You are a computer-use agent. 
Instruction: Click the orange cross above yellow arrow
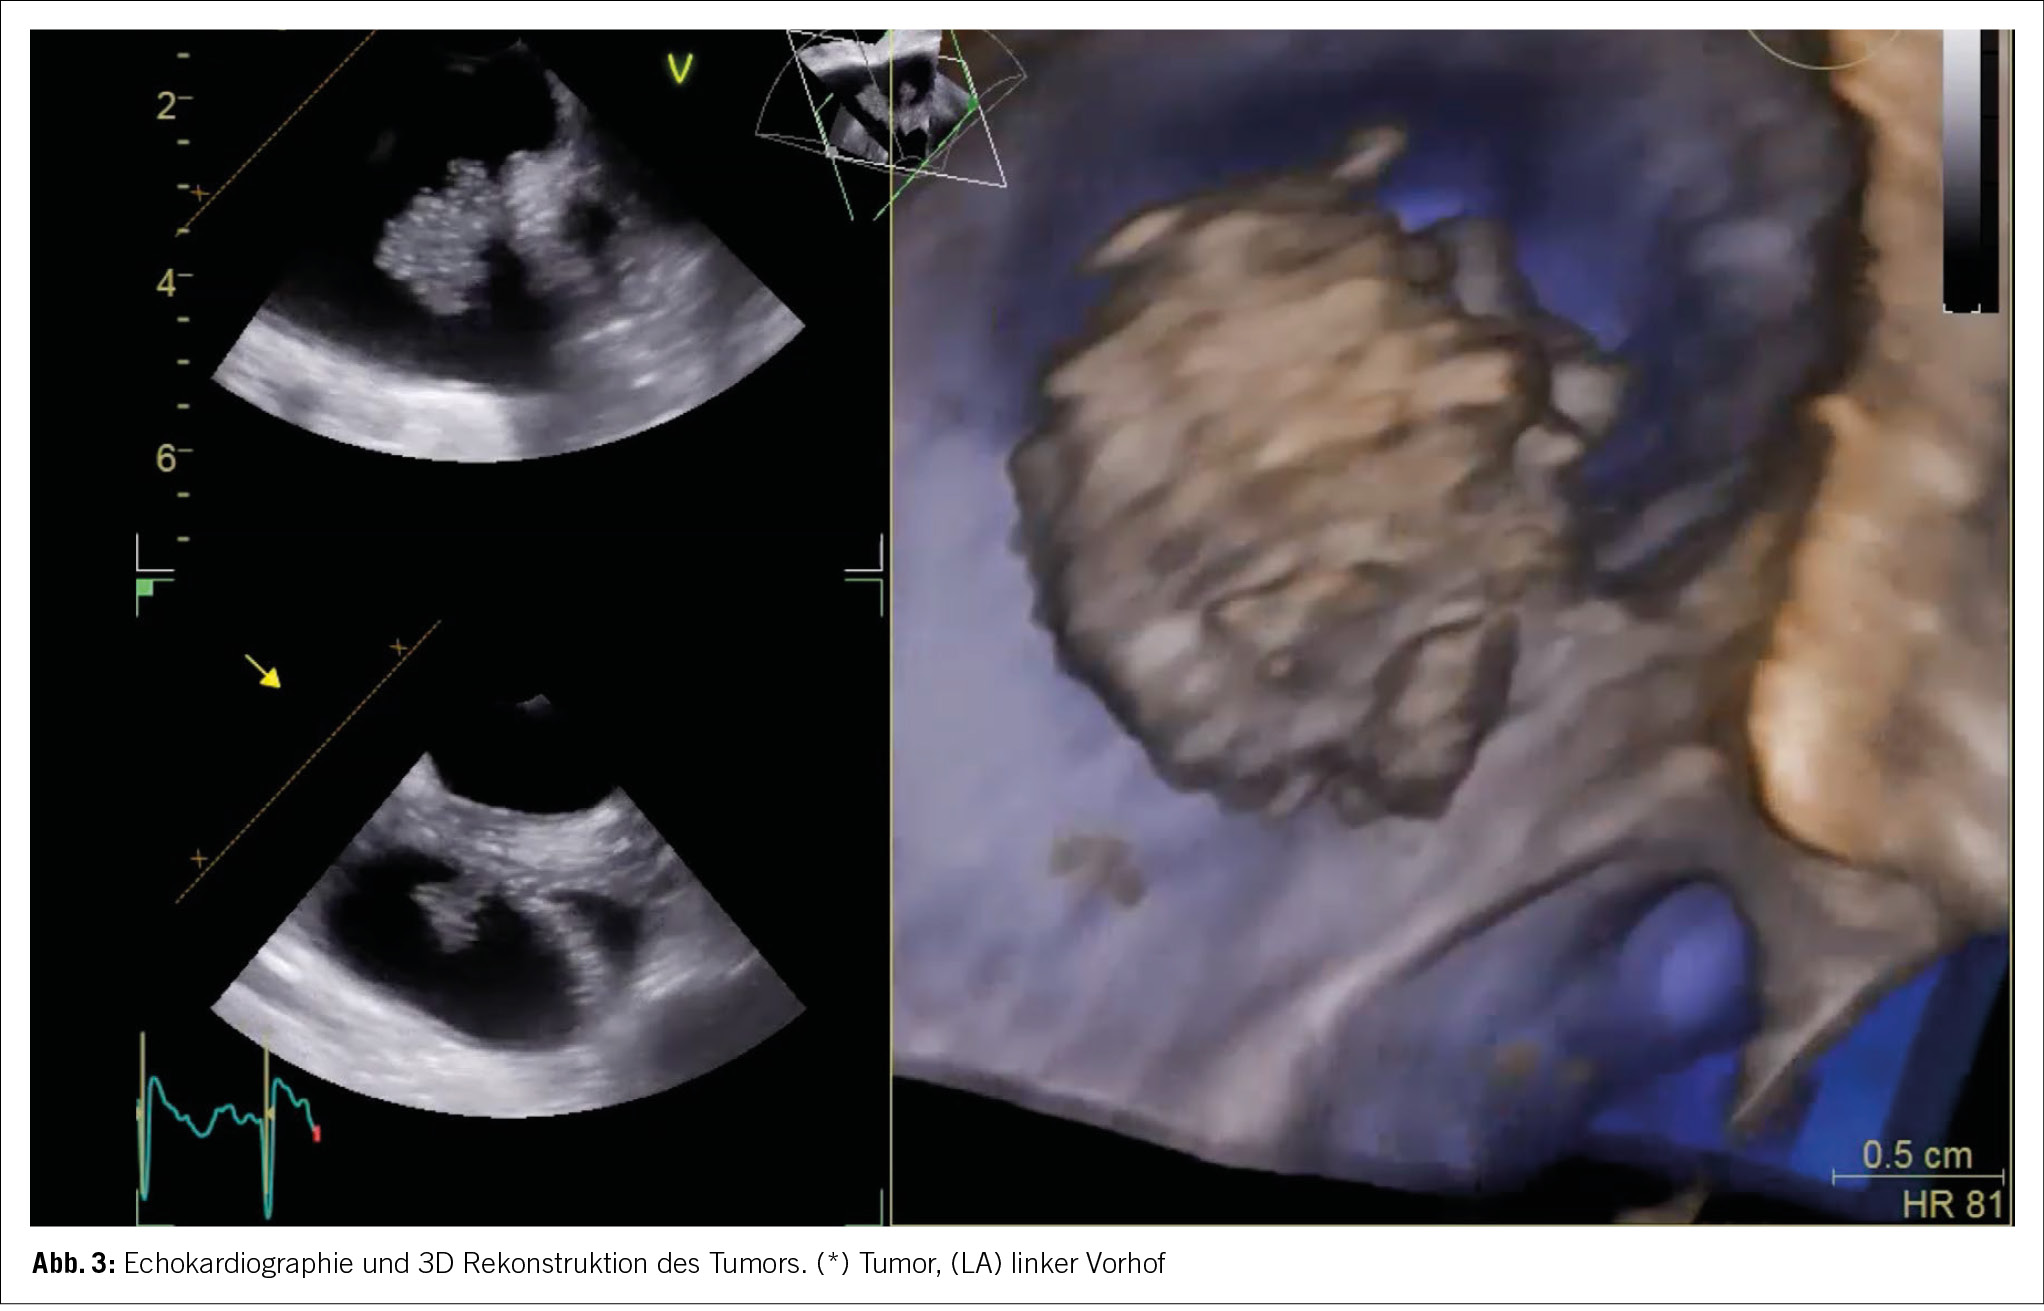pos(398,648)
